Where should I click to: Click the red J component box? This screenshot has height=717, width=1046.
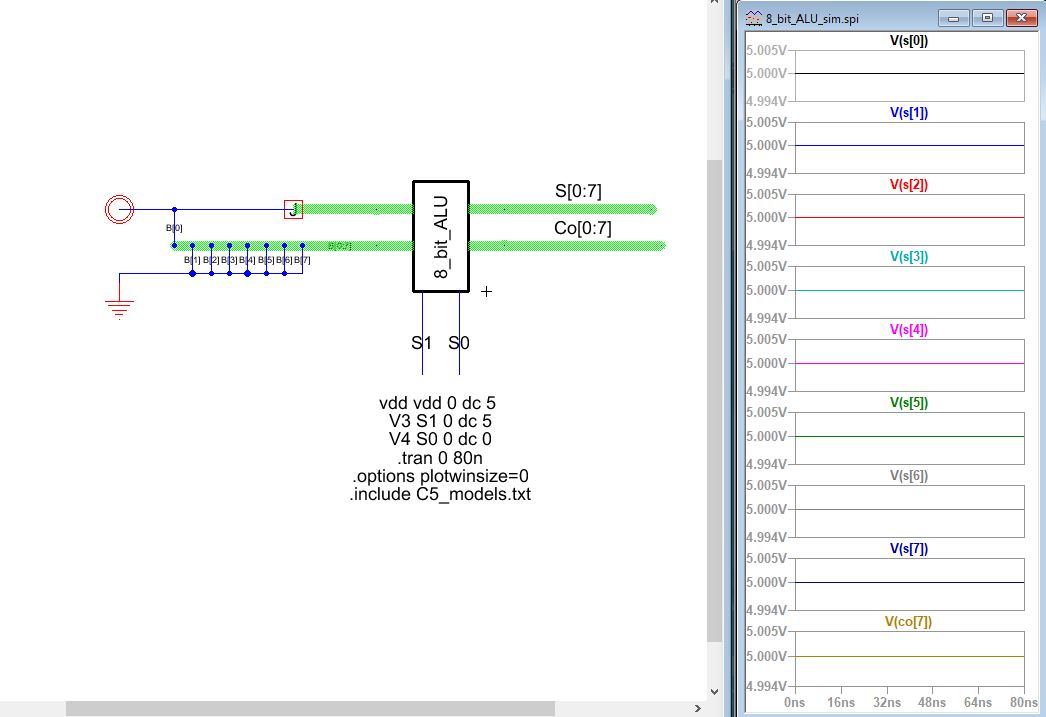pos(293,209)
